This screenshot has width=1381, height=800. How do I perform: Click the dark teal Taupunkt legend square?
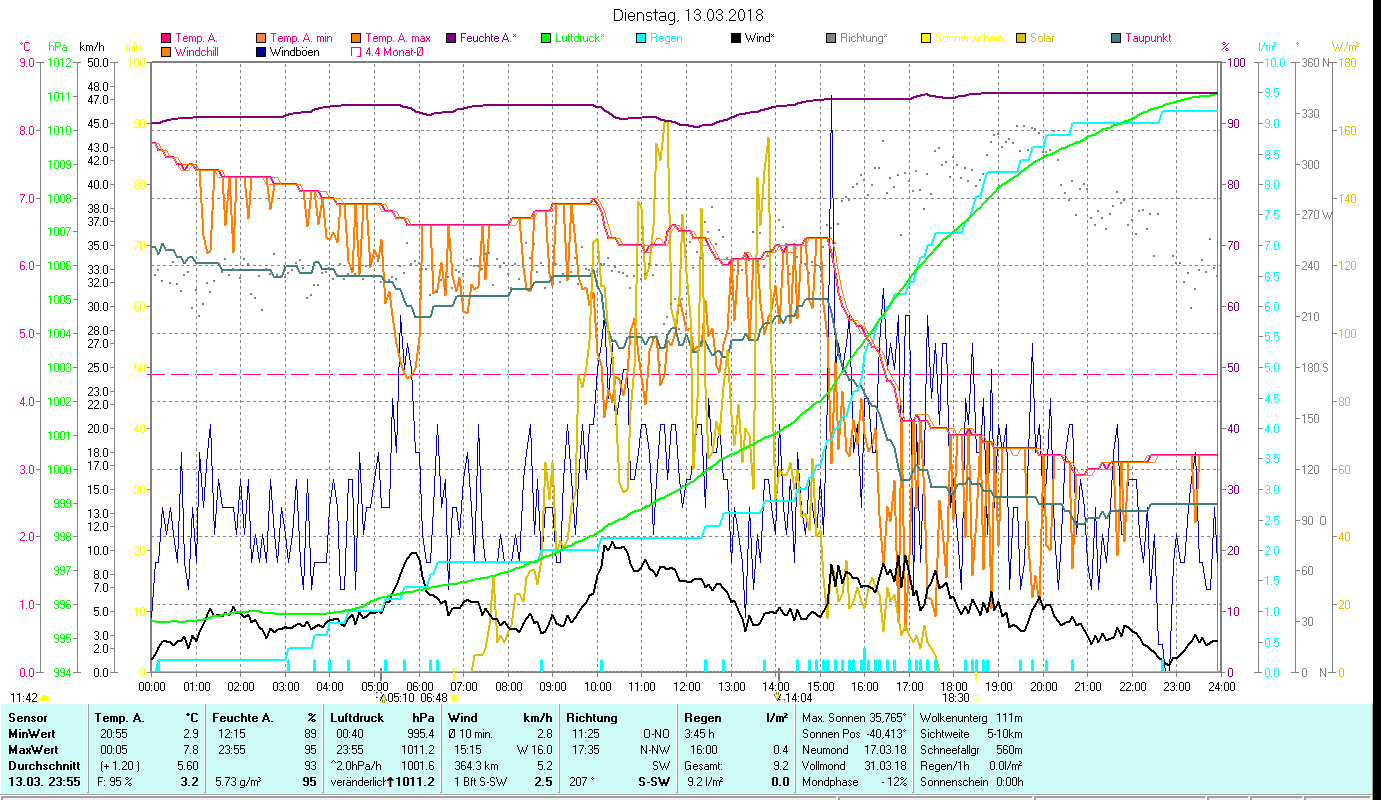(x=1116, y=39)
